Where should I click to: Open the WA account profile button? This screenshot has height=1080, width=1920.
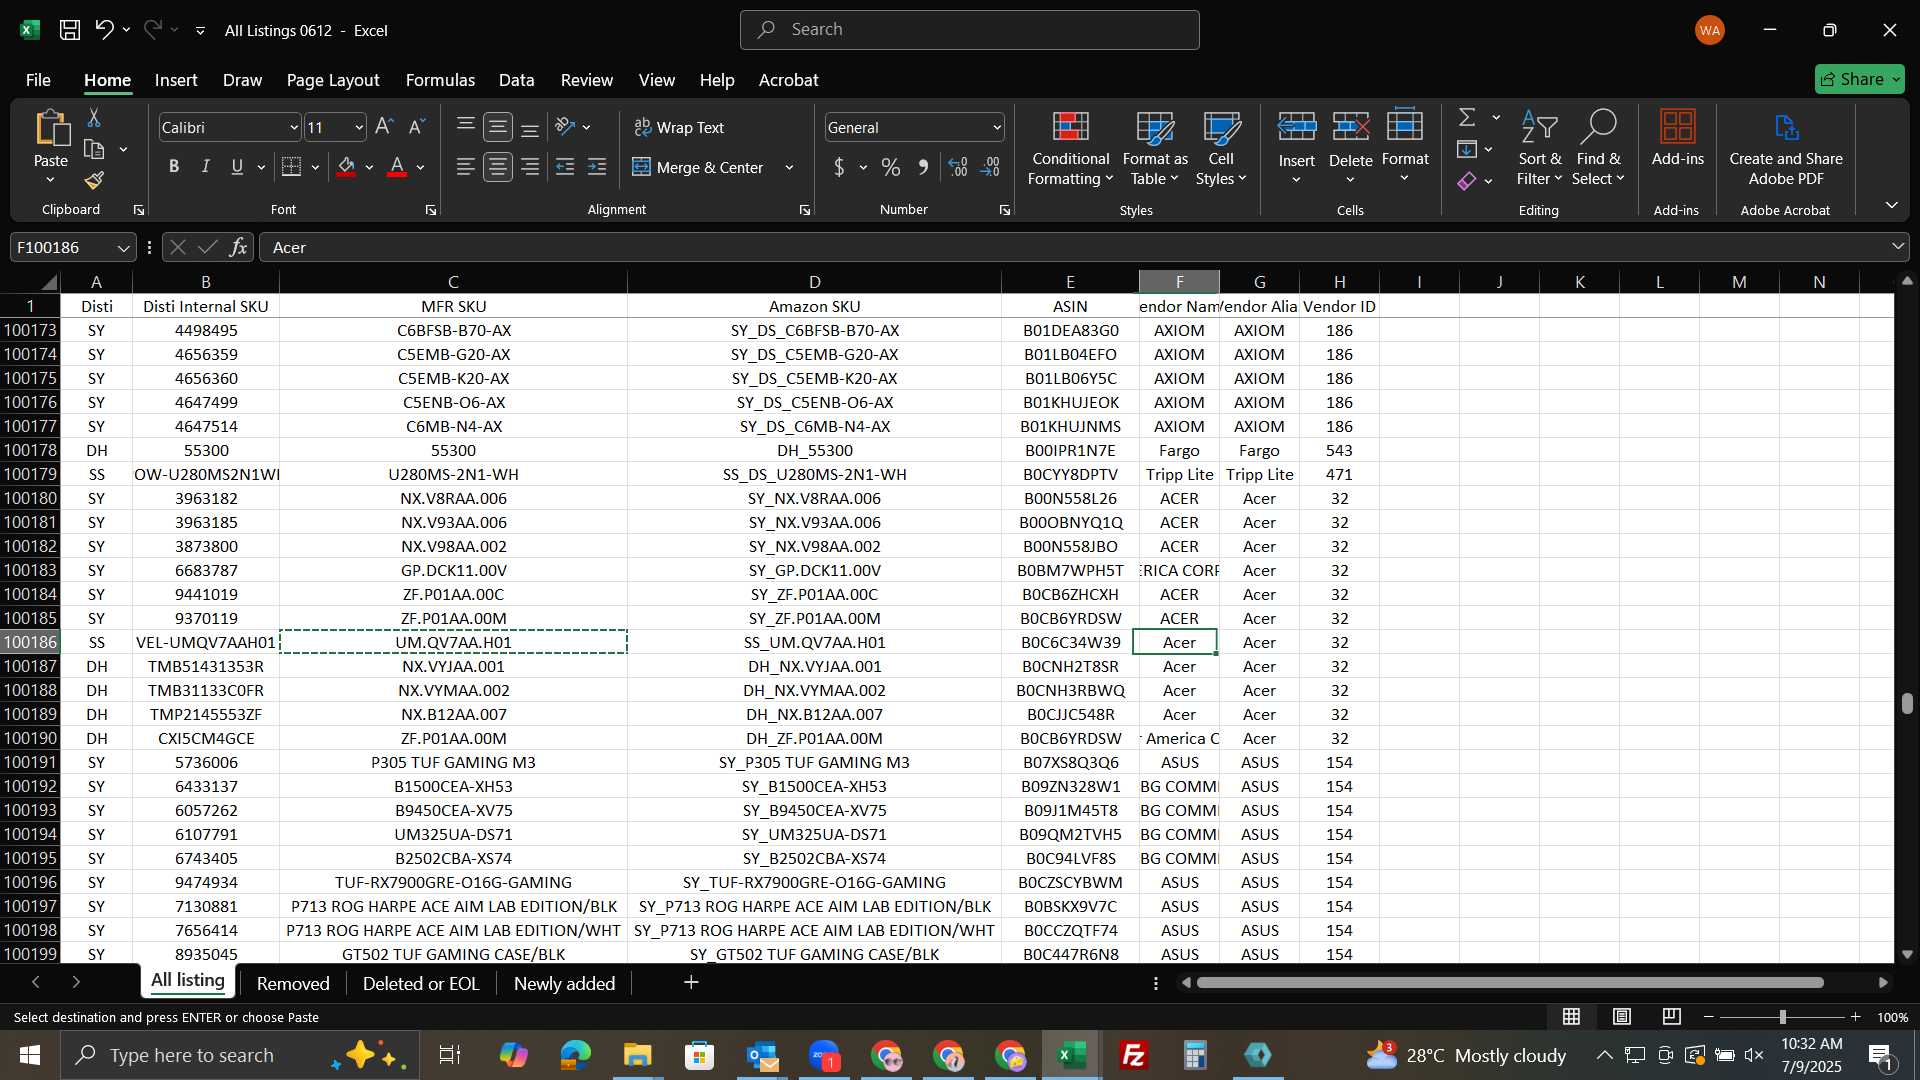pos(1710,30)
